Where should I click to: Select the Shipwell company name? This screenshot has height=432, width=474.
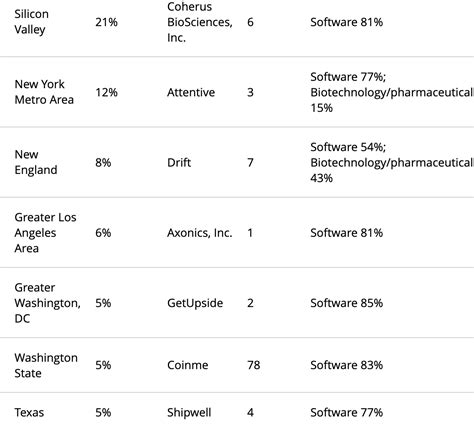click(189, 413)
